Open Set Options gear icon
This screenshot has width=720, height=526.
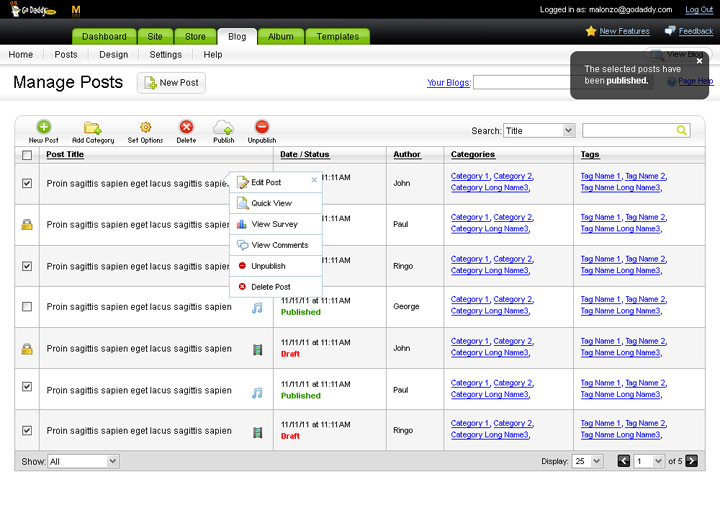coord(145,127)
